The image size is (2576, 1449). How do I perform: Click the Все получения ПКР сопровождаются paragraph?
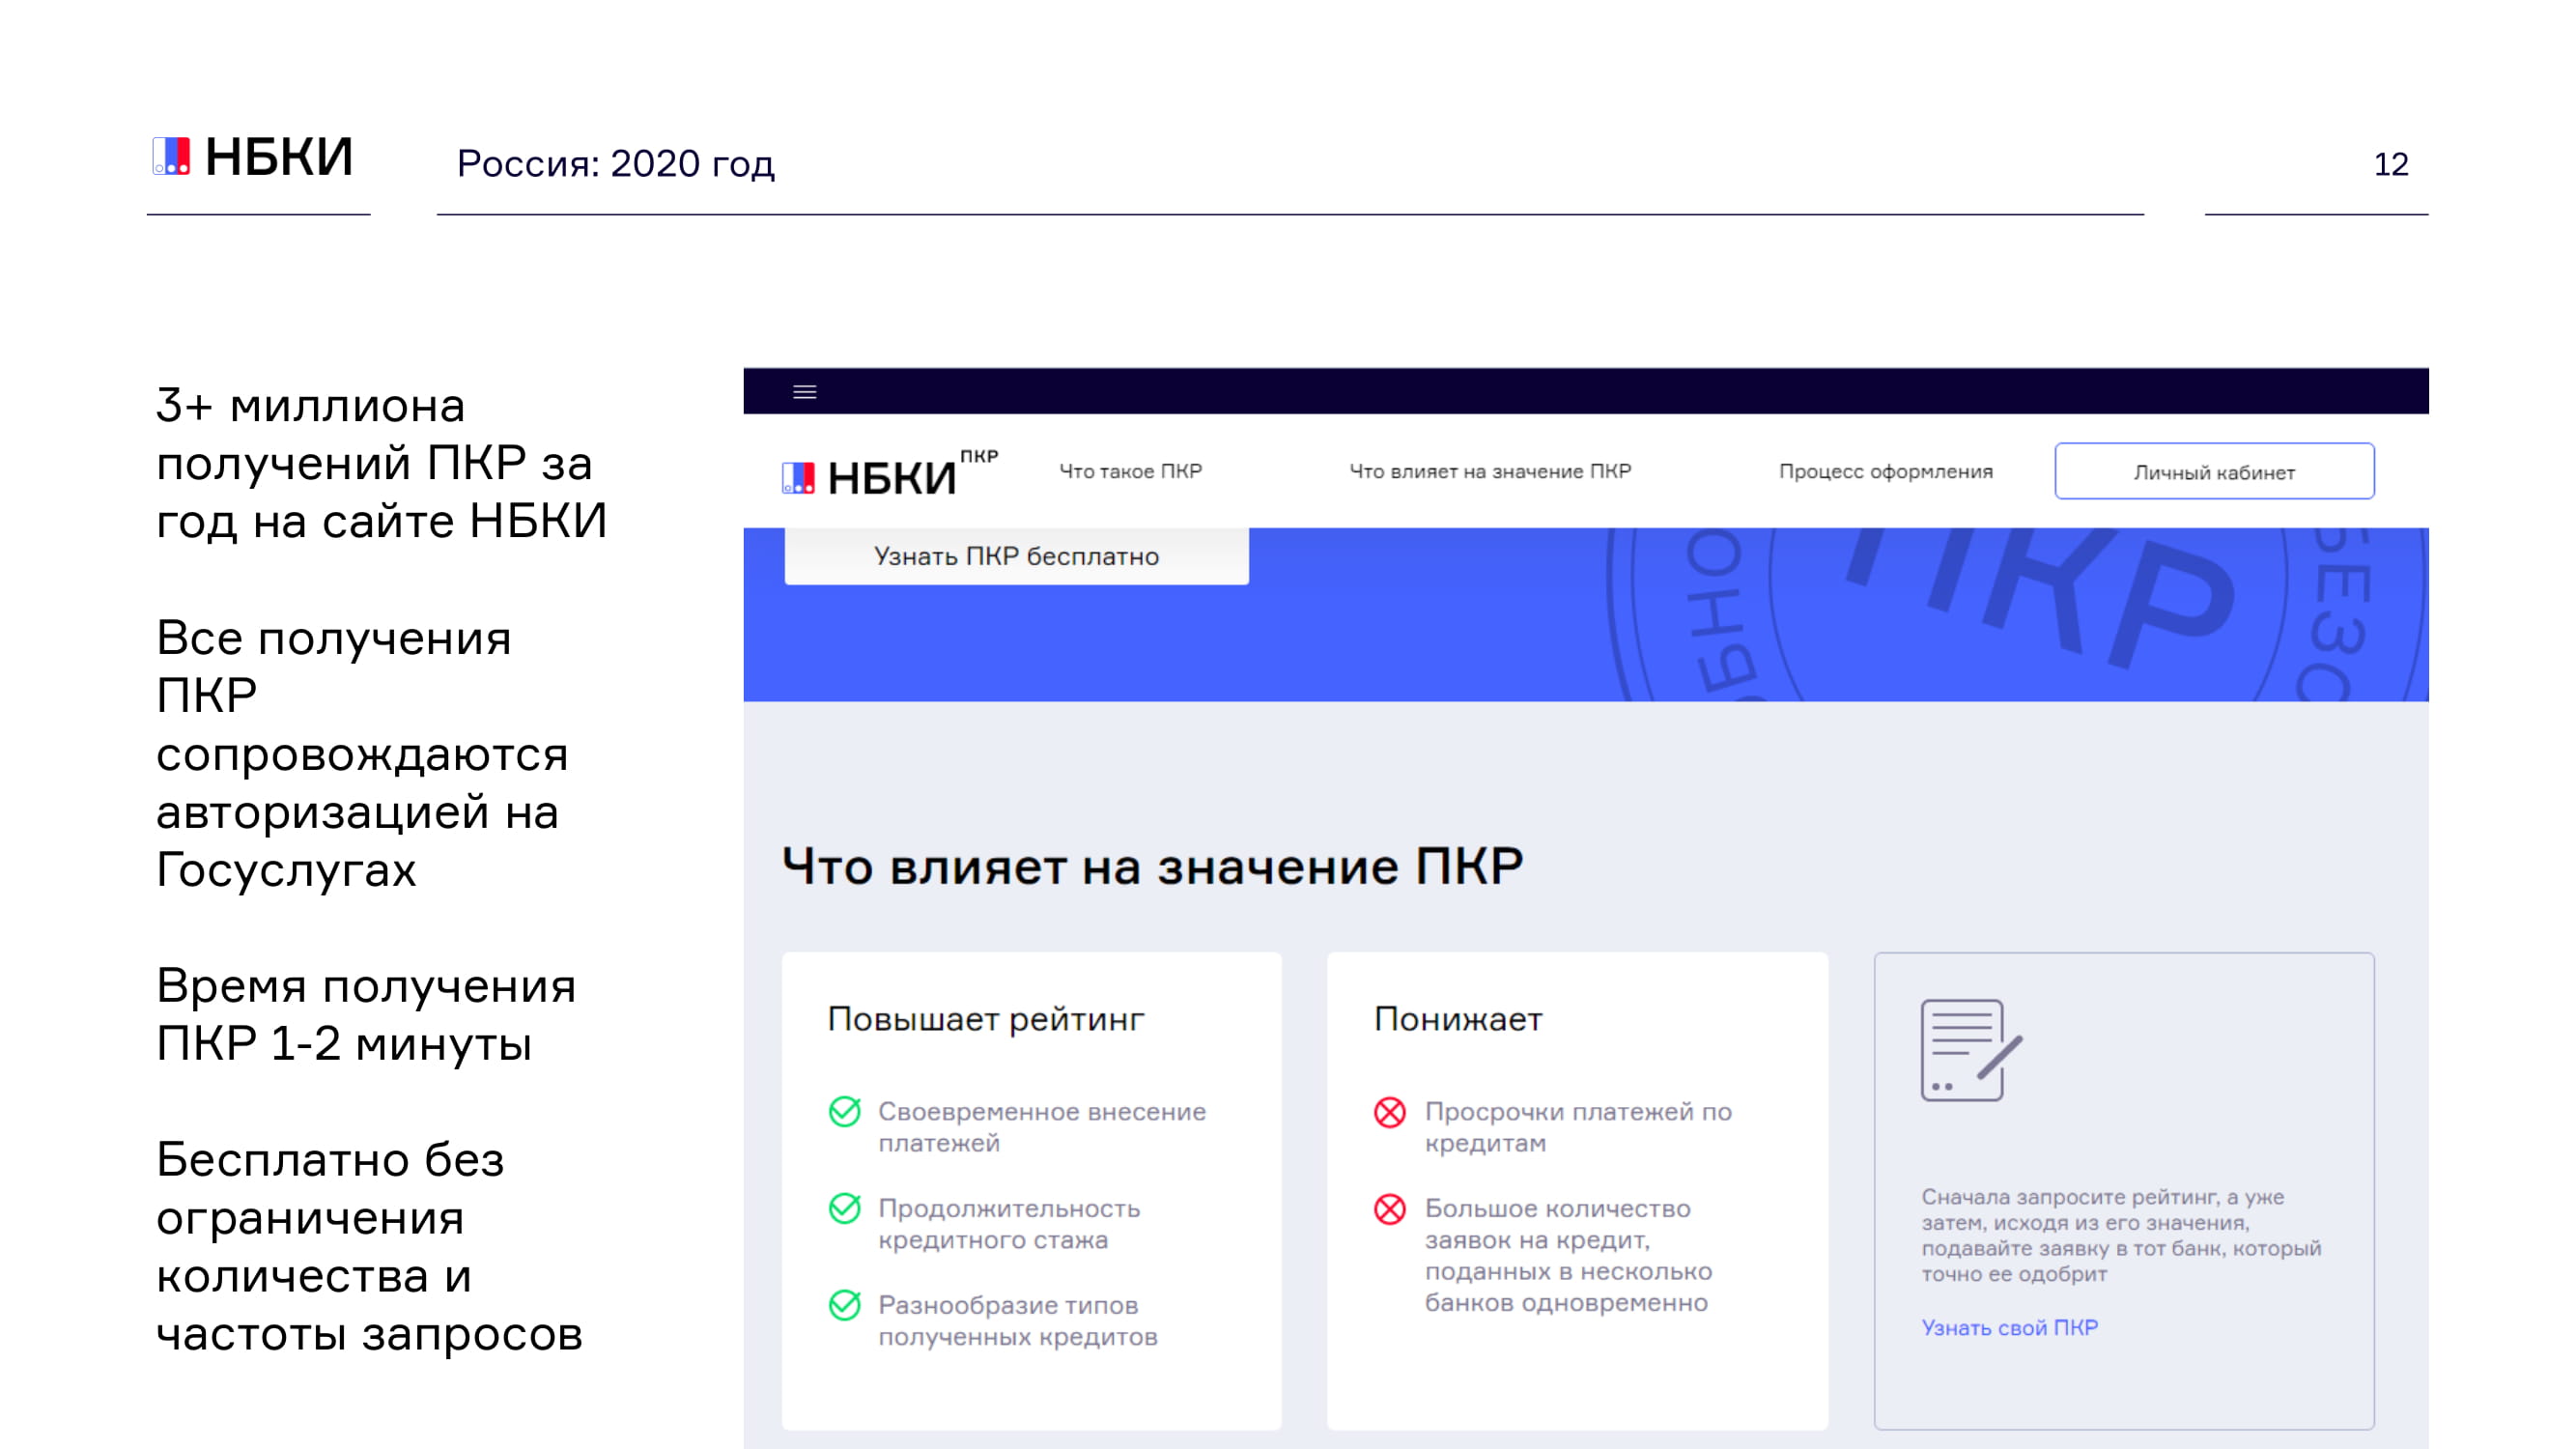(x=362, y=754)
